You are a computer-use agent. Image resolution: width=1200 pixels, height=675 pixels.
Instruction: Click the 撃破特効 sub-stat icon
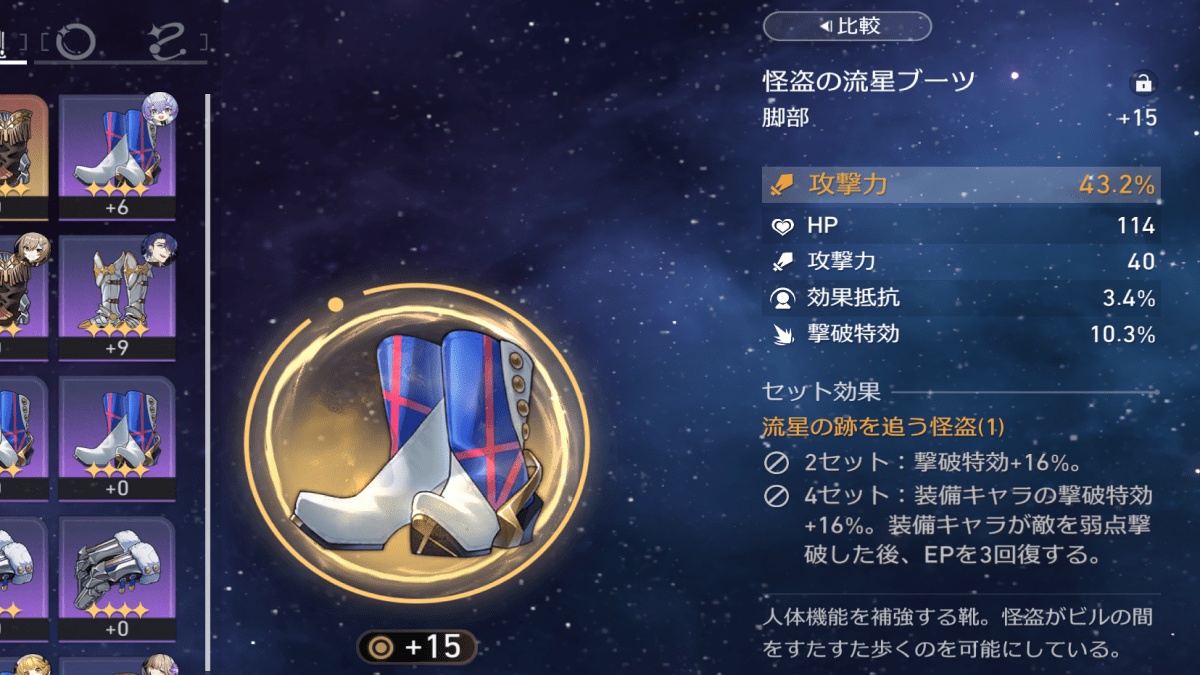pyautogui.click(x=783, y=334)
